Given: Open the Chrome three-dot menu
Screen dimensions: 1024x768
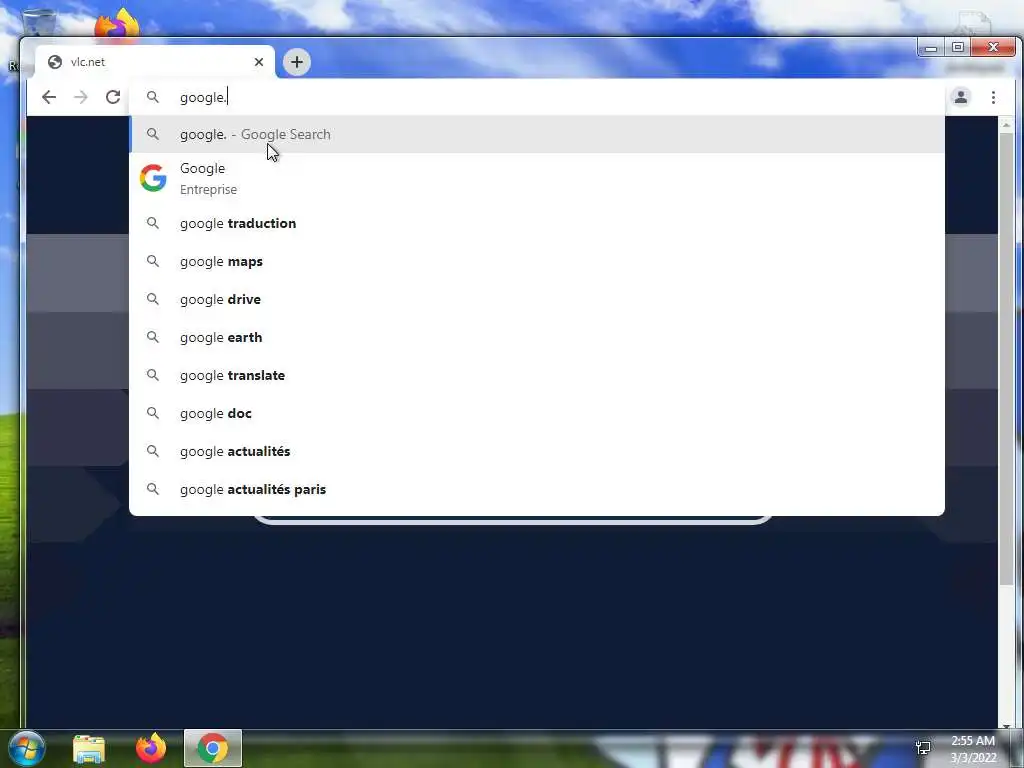Looking at the screenshot, I should tap(993, 97).
